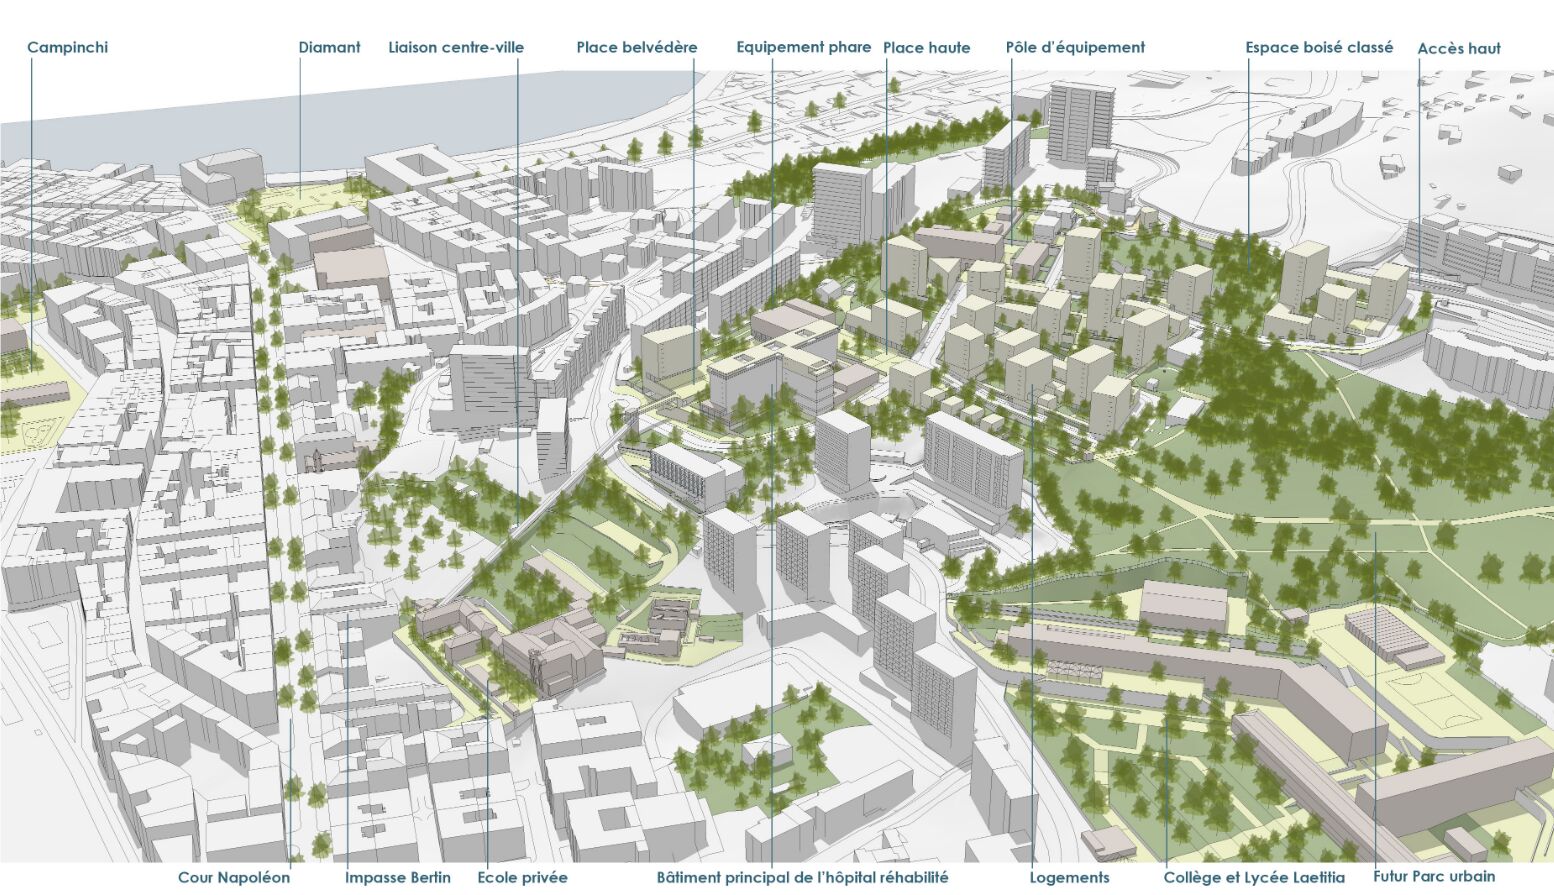Select the Place belvédère label

coord(636,47)
